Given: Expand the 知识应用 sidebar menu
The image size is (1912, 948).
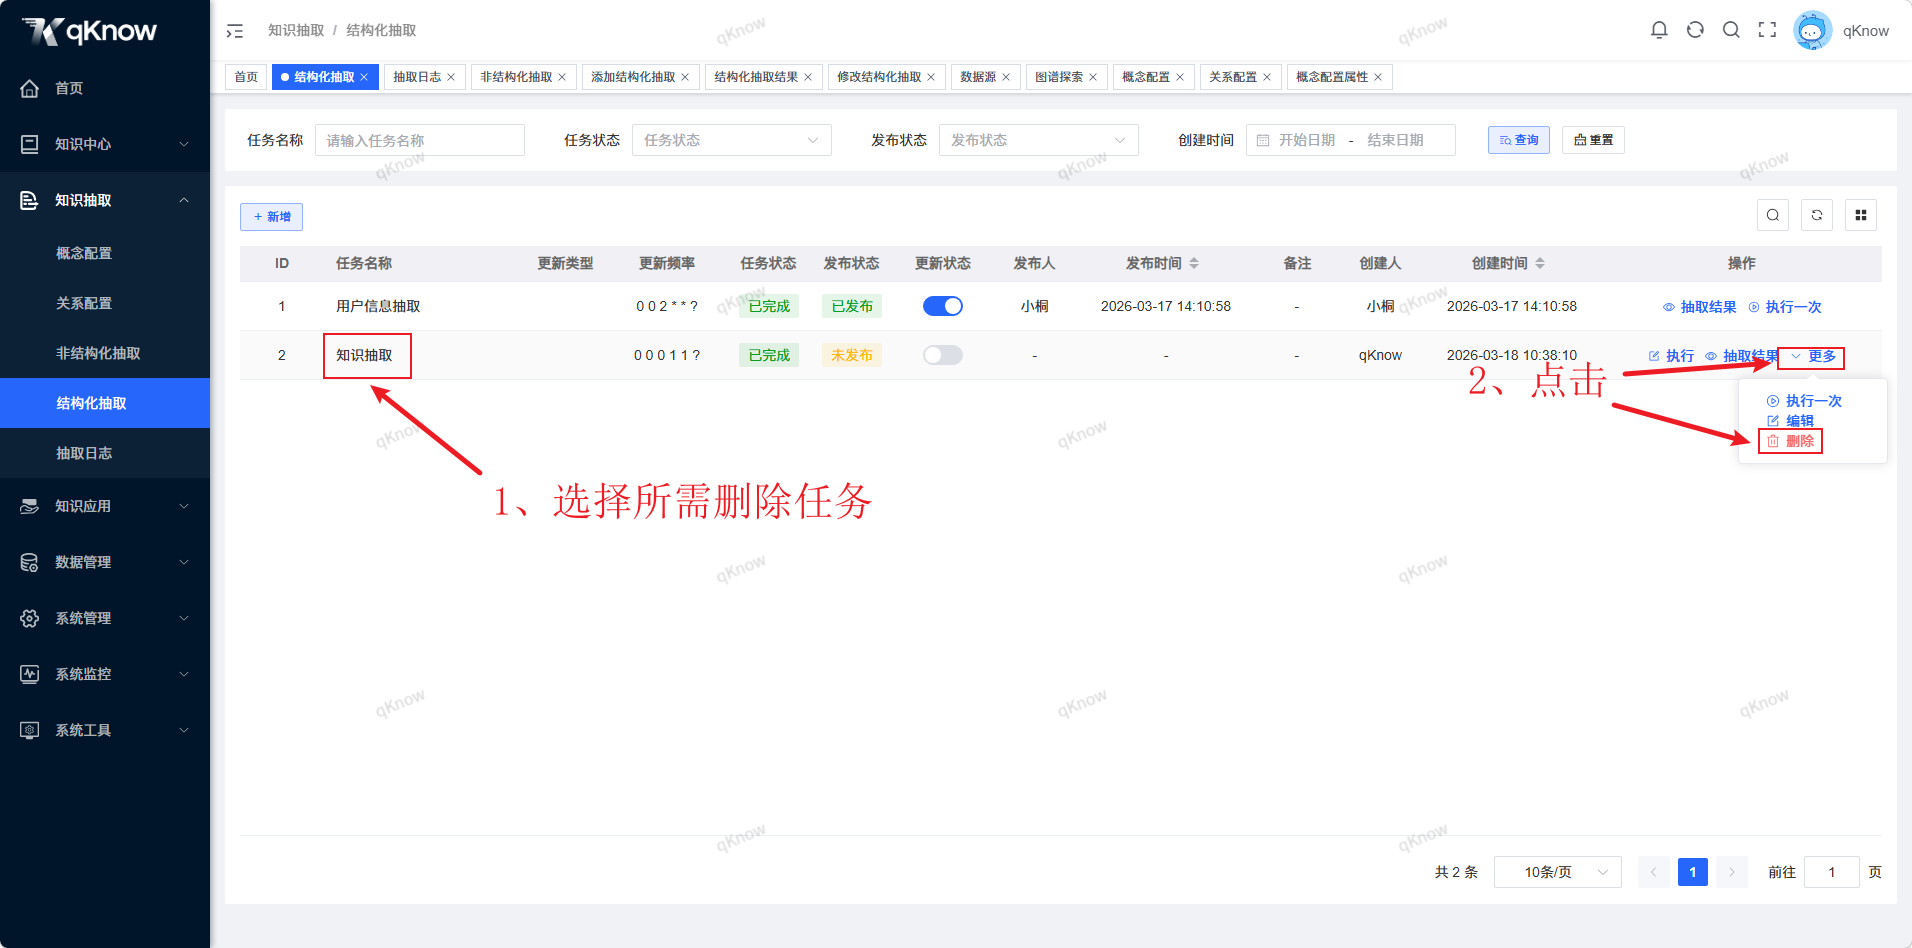Looking at the screenshot, I should [x=105, y=506].
